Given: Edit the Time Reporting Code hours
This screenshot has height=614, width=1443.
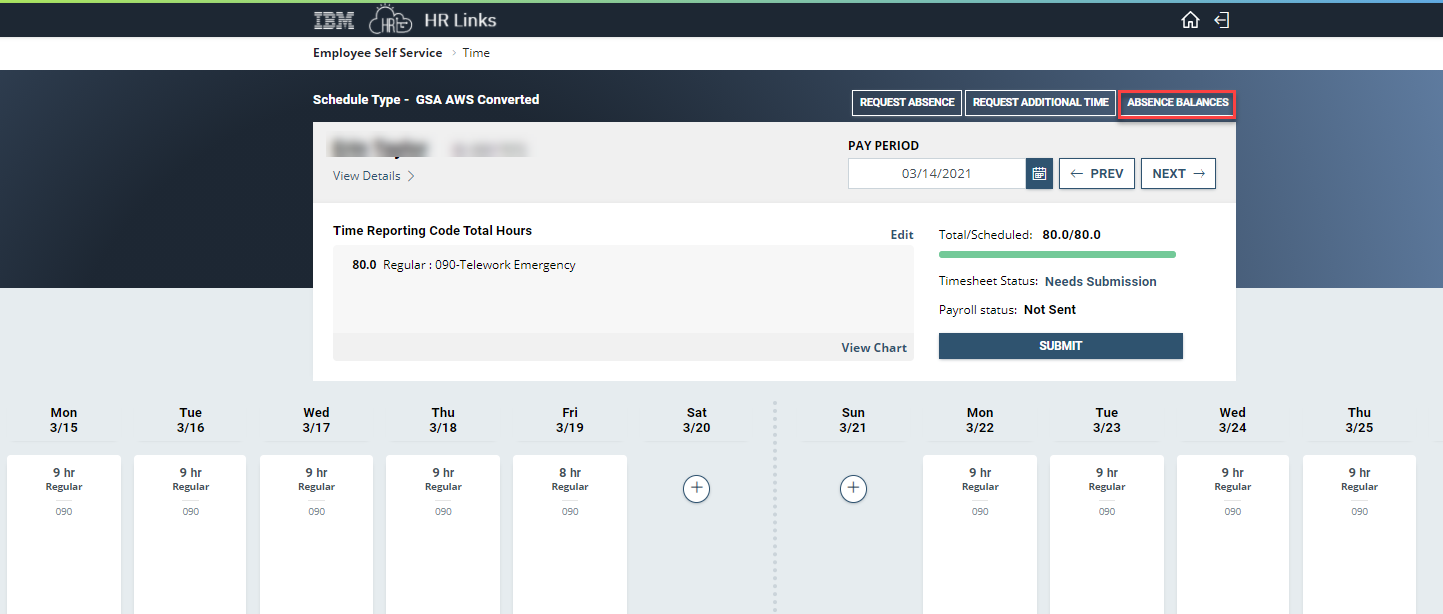Looking at the screenshot, I should coord(901,234).
